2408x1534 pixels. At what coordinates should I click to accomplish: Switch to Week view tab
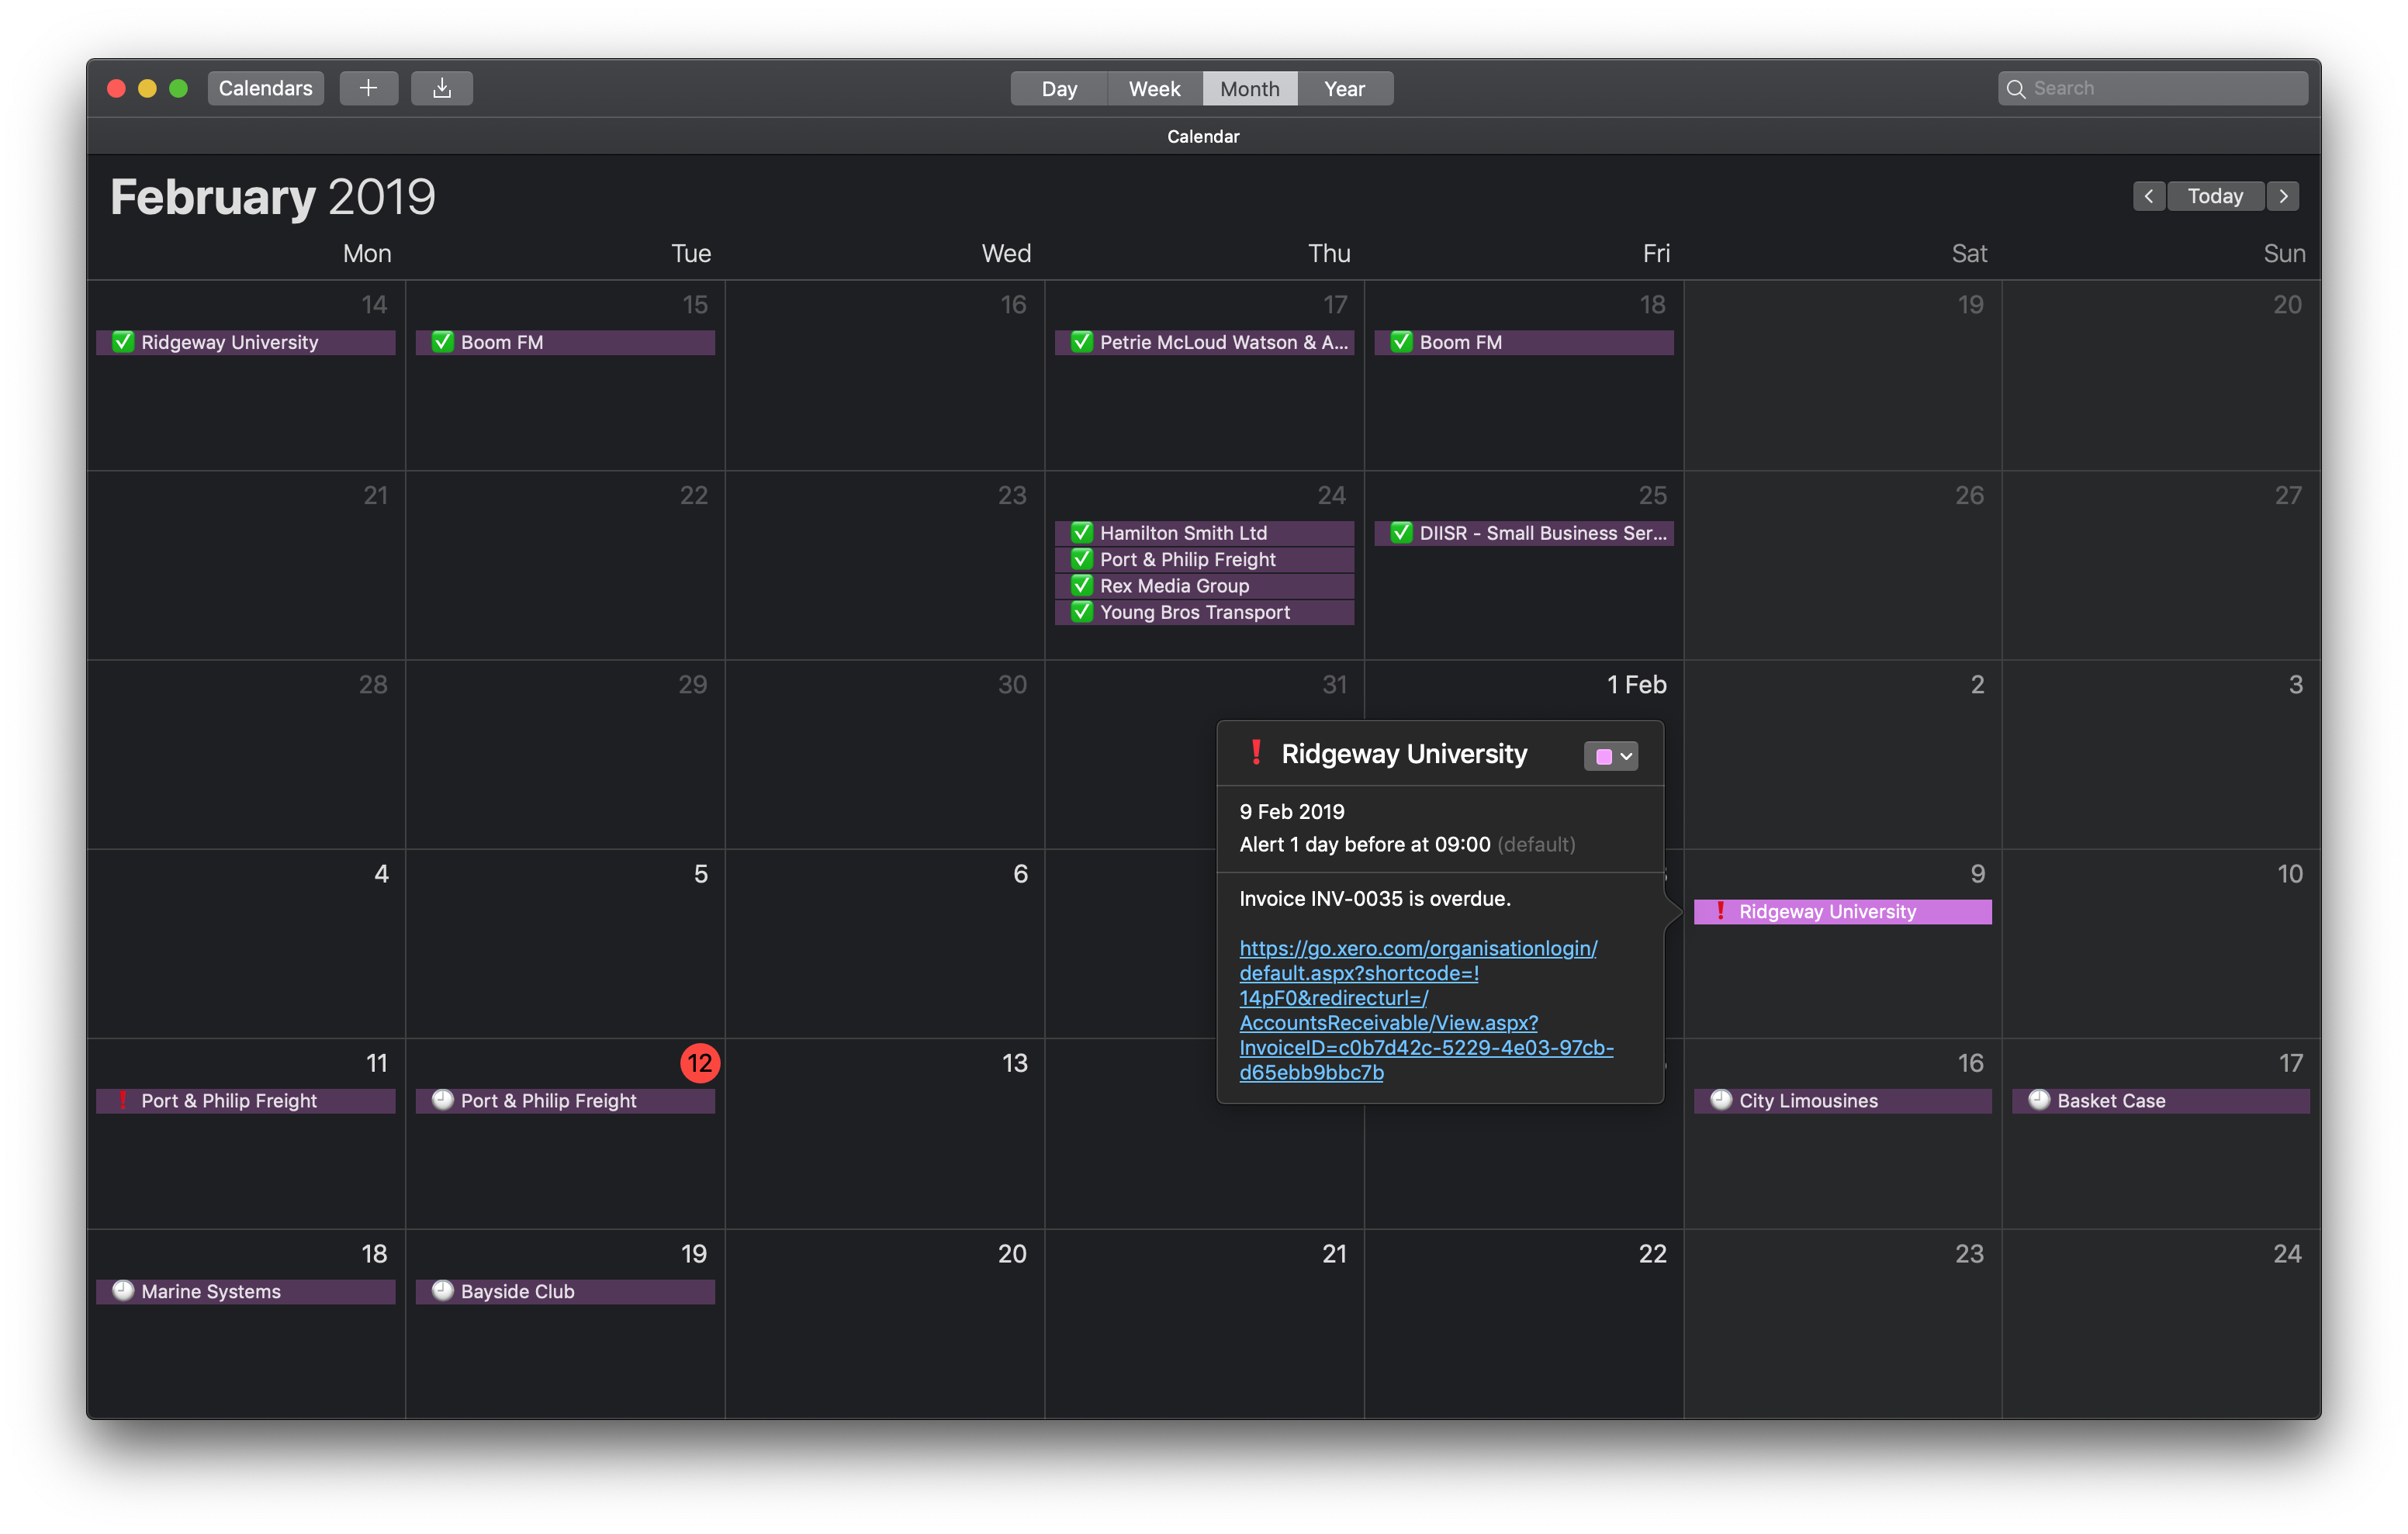tap(1154, 89)
